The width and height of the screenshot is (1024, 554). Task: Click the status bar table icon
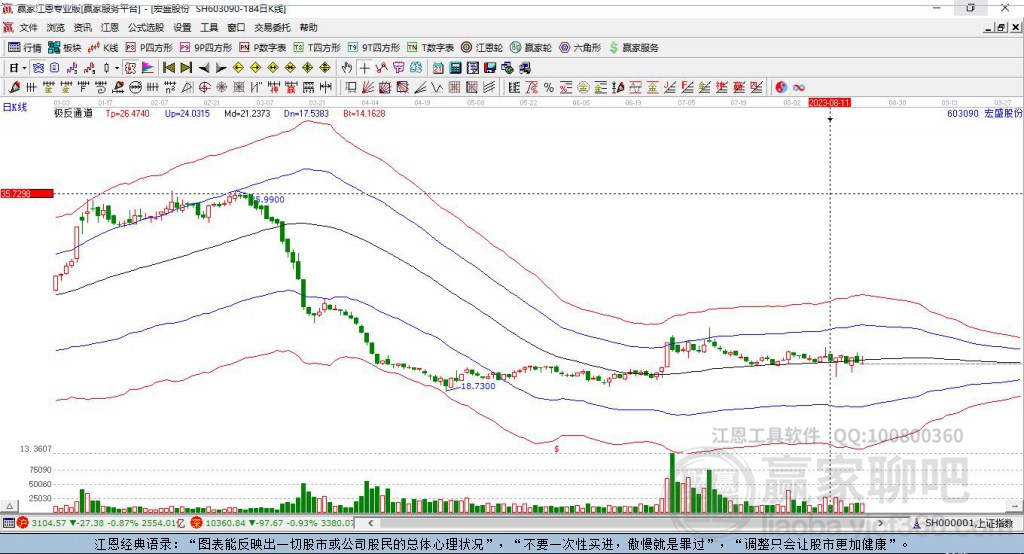(x=8, y=523)
